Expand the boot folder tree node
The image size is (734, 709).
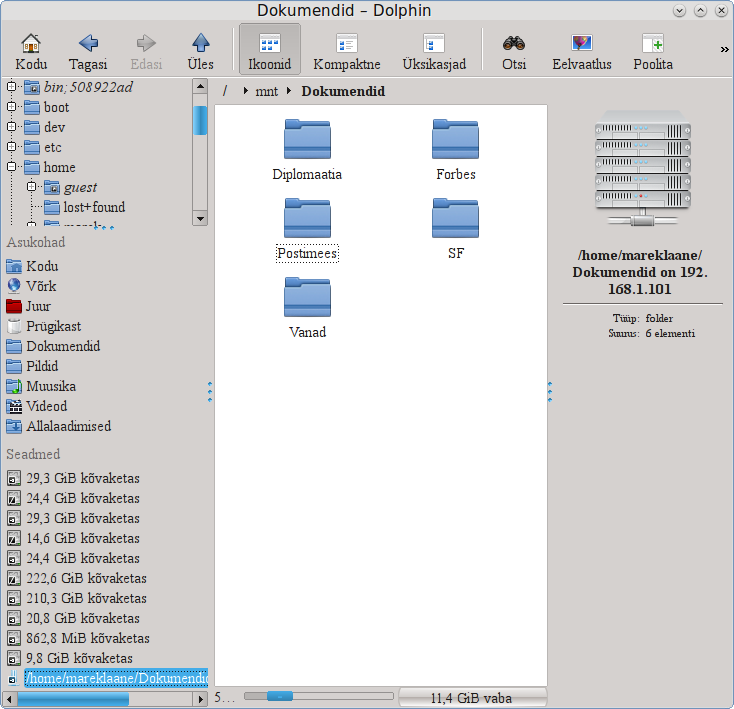point(12,107)
